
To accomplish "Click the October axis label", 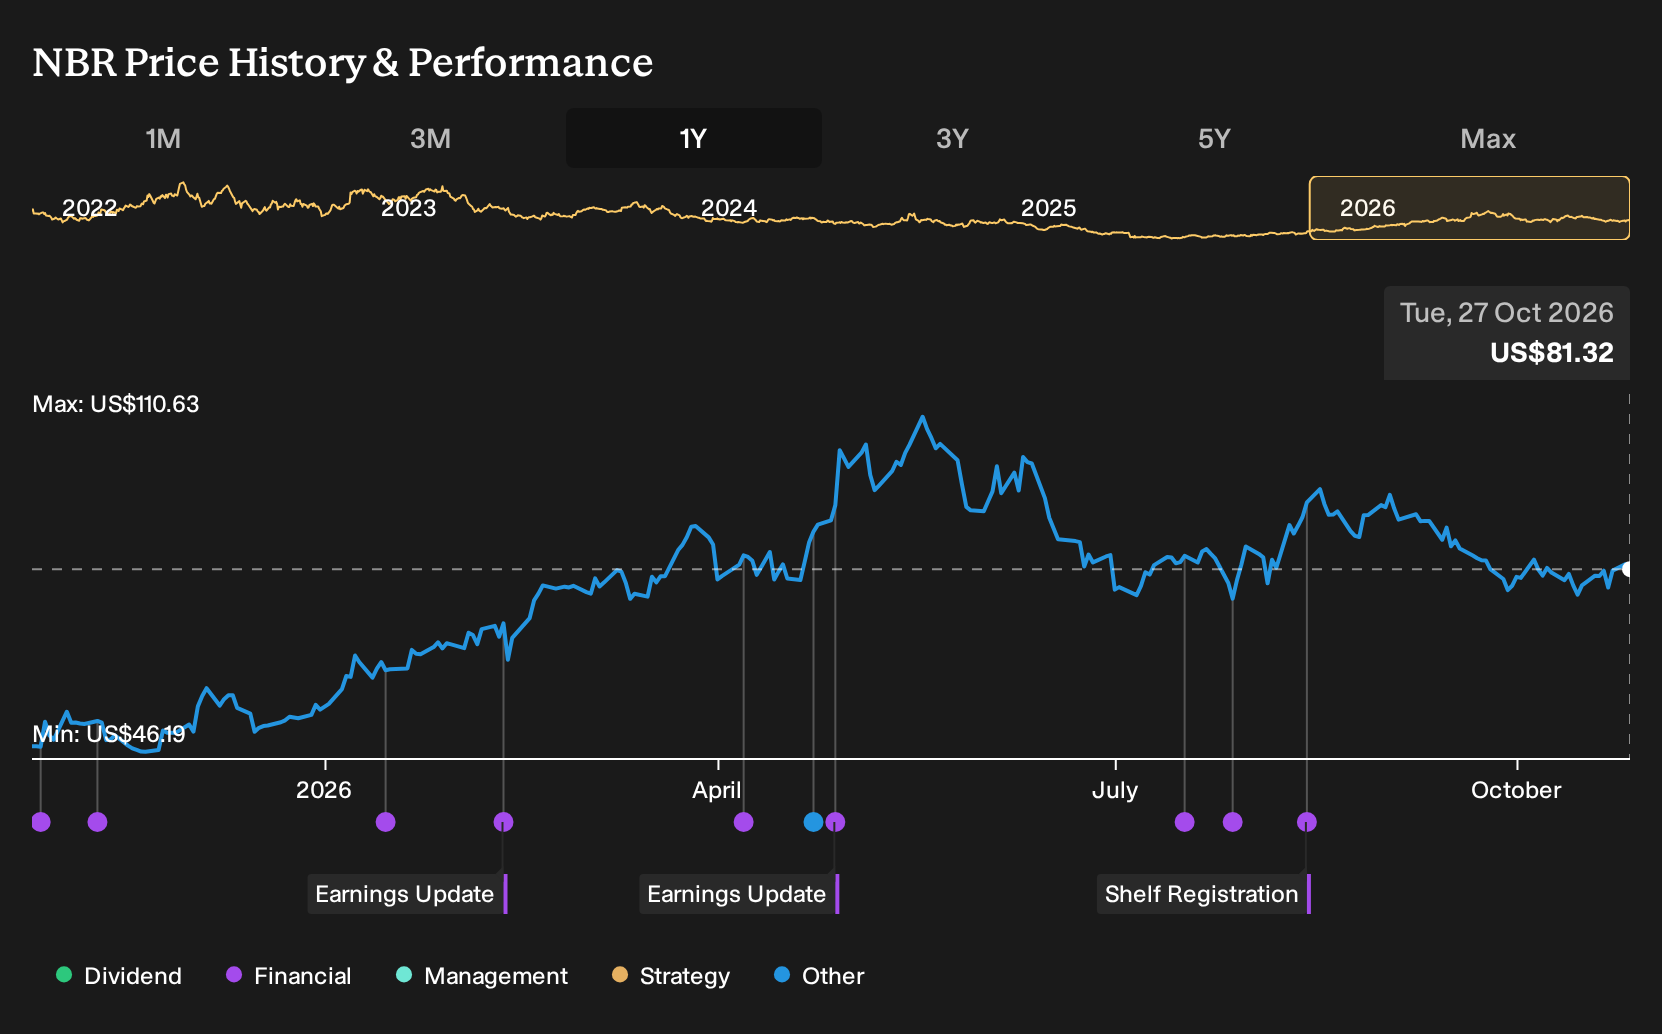I will 1516,790.
